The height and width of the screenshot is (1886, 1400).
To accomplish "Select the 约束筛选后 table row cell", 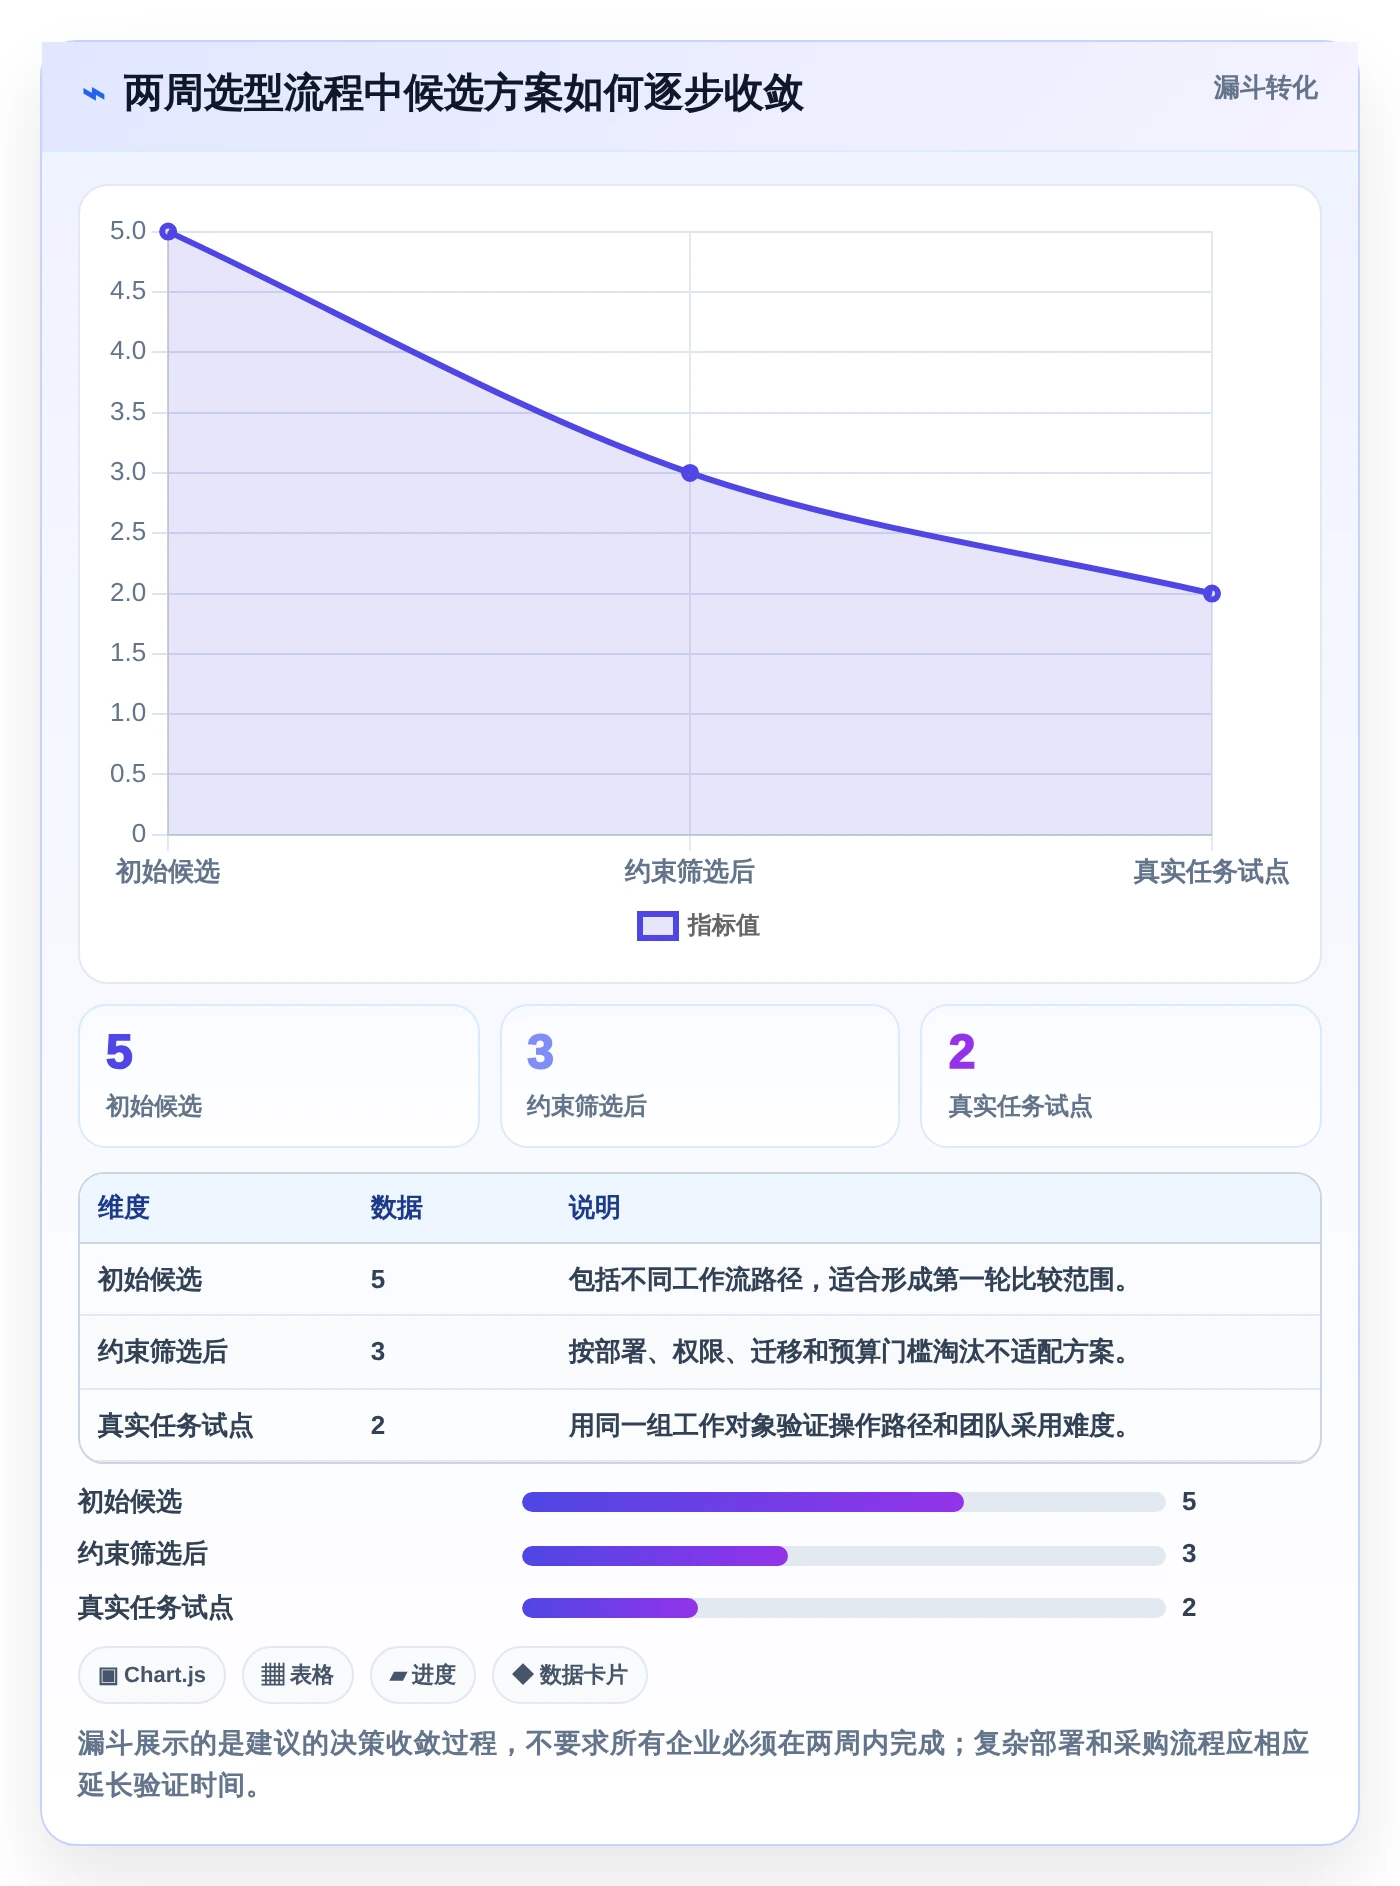I will point(163,1352).
